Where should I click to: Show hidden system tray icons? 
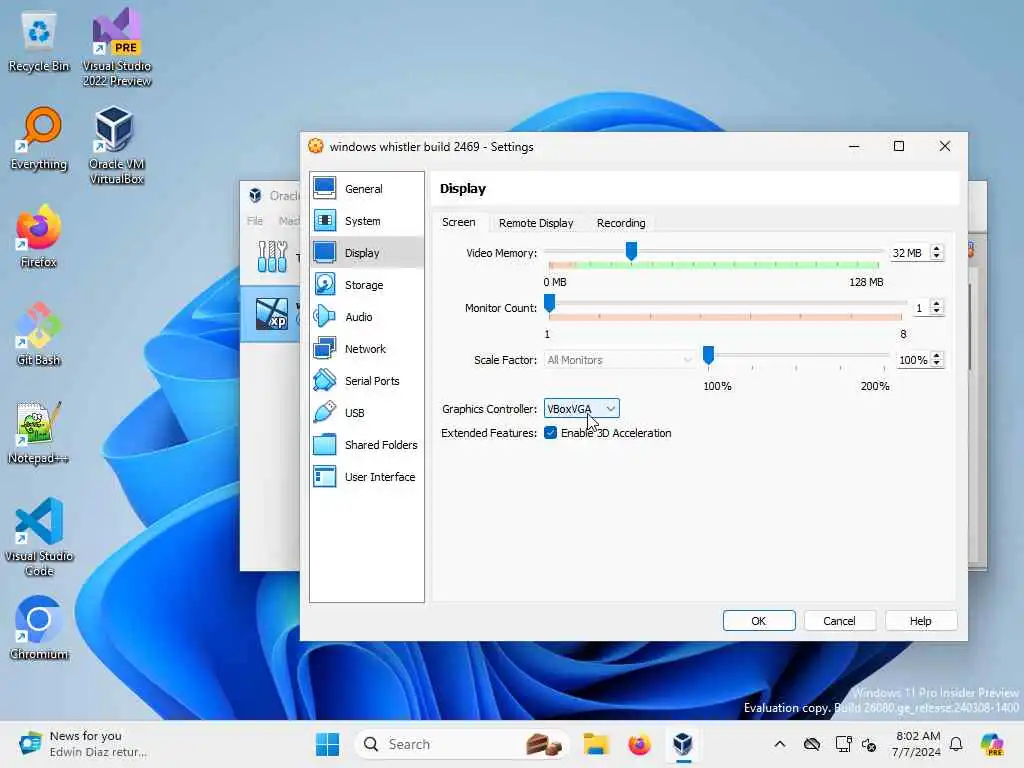[780, 744]
